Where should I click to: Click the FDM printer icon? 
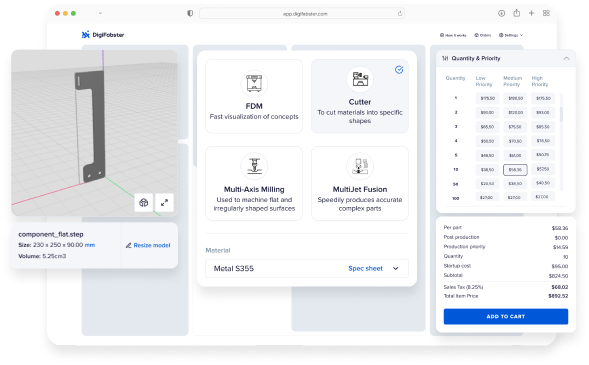pos(254,83)
